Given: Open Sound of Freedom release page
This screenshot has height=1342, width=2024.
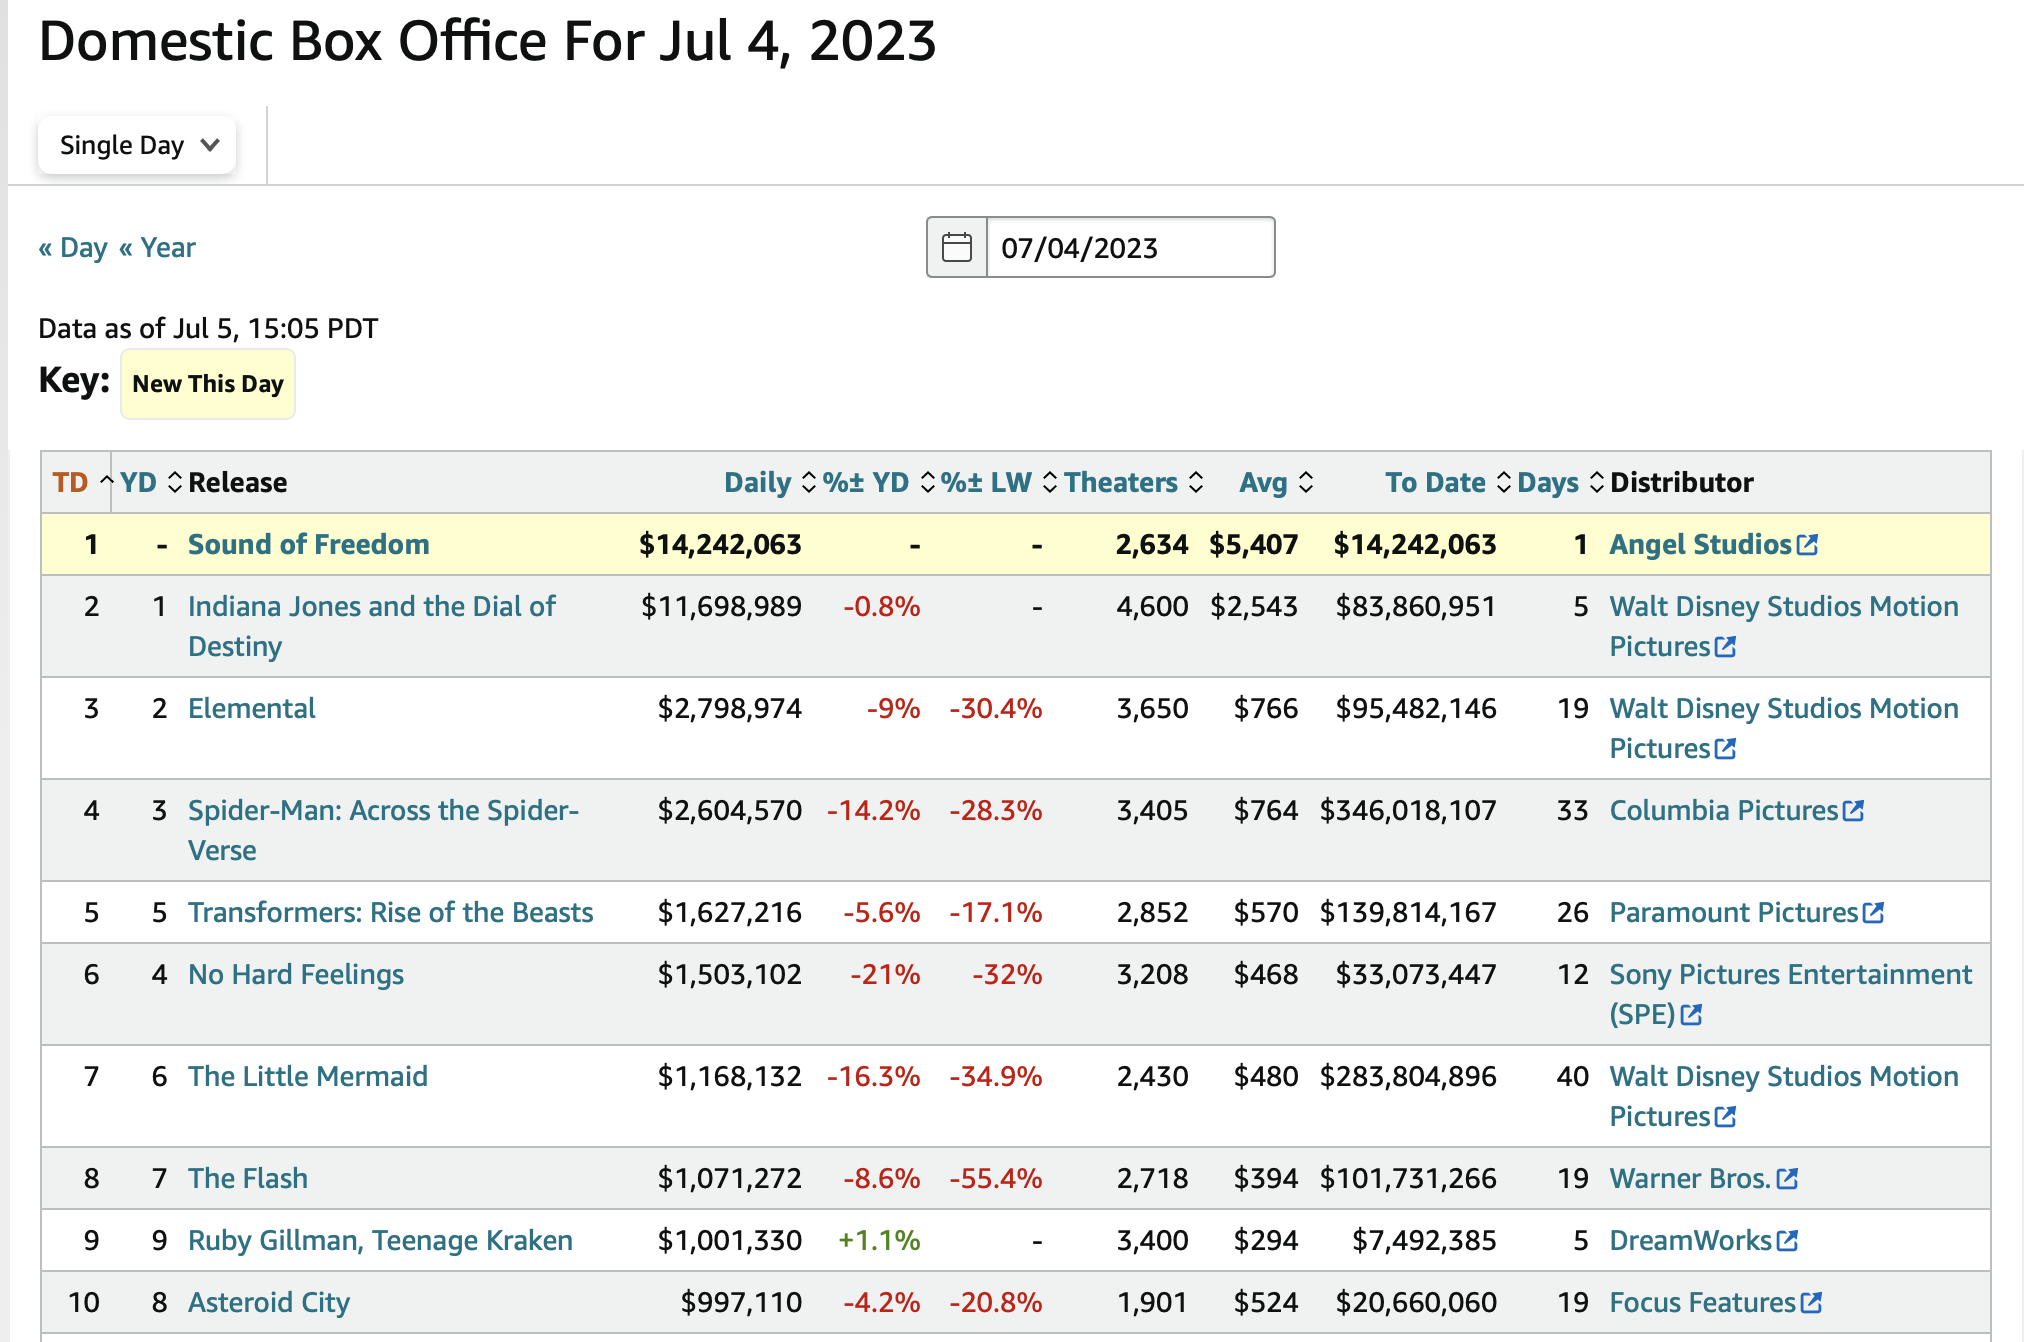Looking at the screenshot, I should (x=308, y=545).
